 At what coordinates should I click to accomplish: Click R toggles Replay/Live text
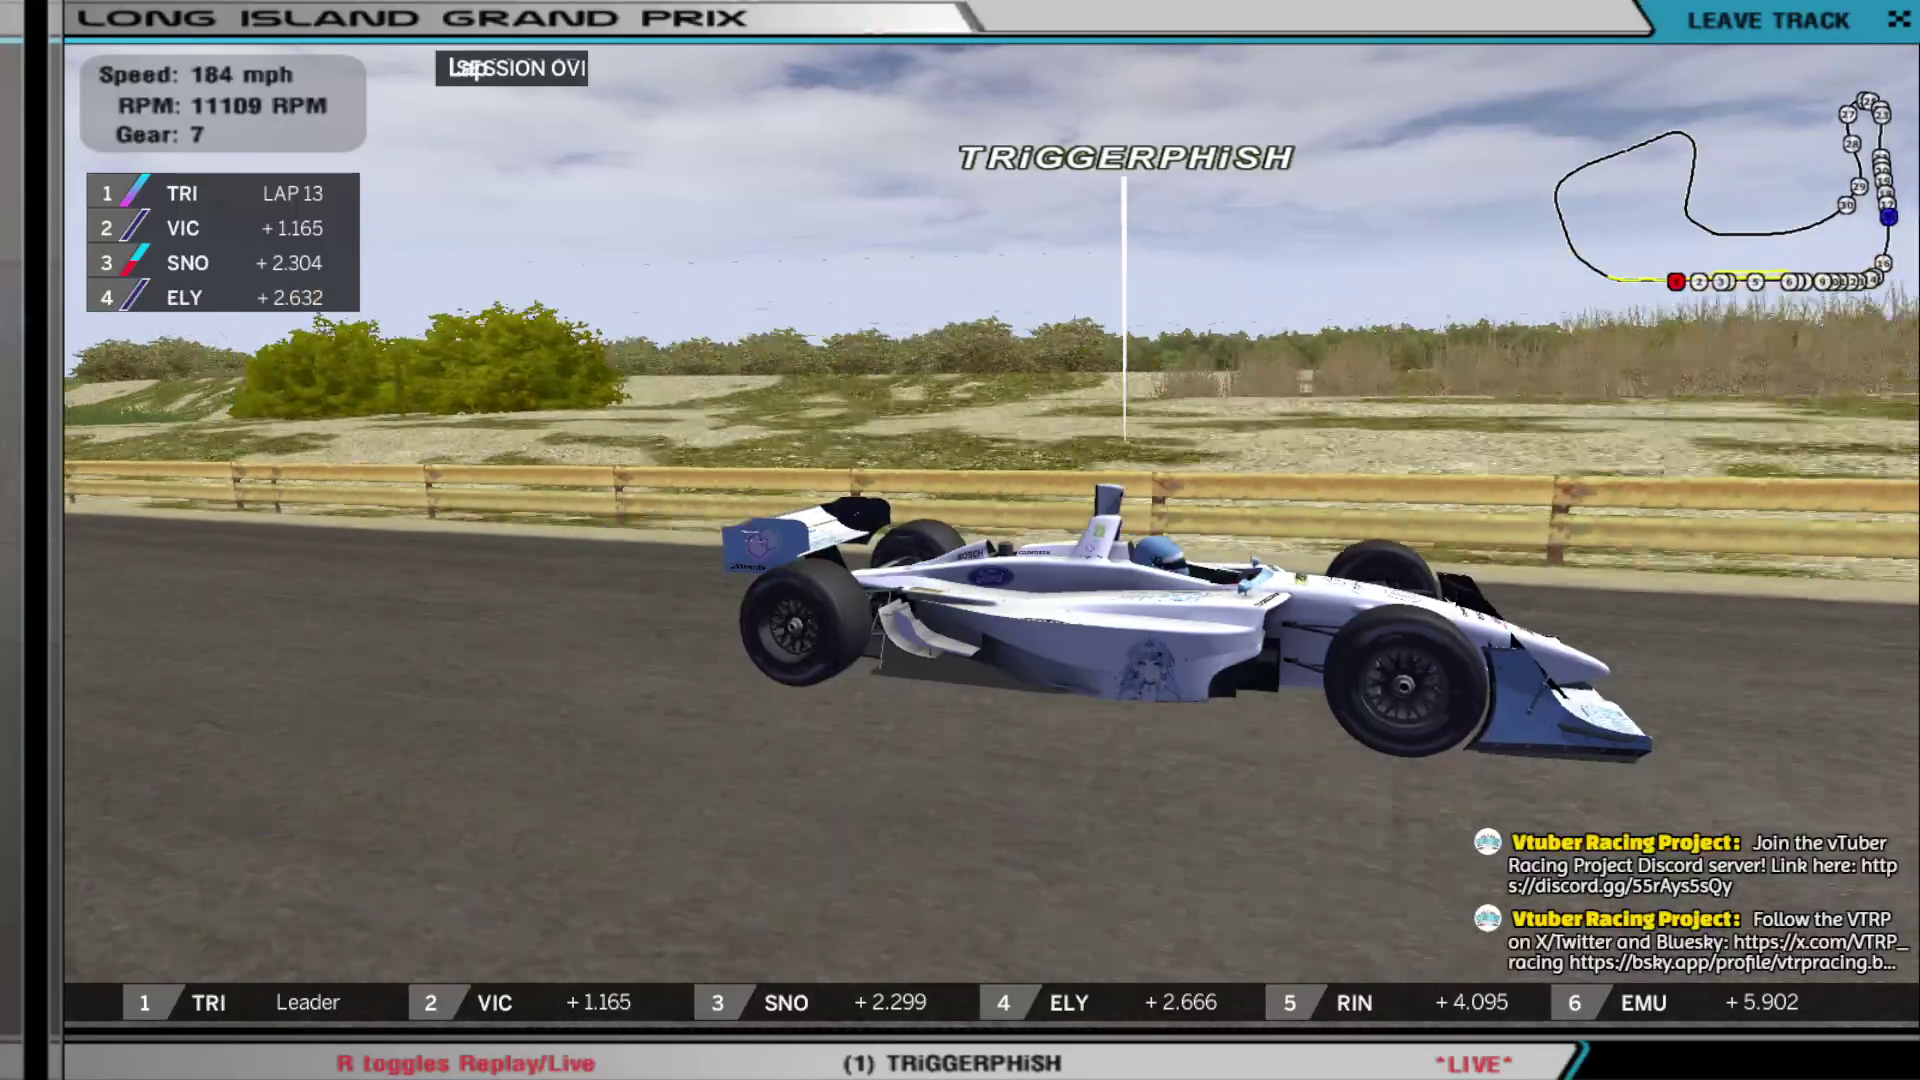click(x=466, y=1064)
